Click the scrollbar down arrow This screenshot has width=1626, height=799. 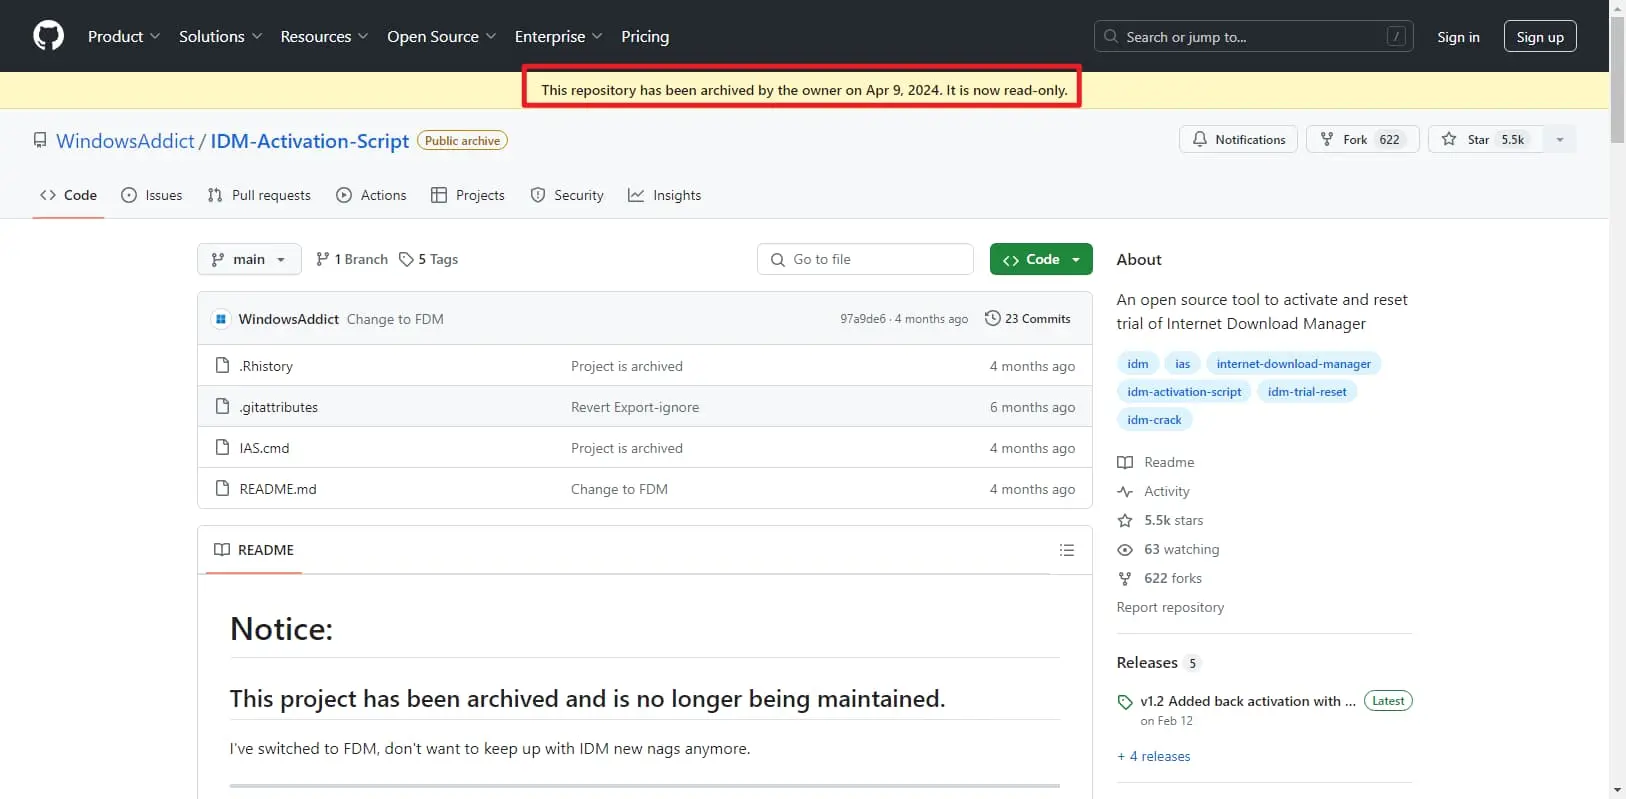[x=1617, y=791]
